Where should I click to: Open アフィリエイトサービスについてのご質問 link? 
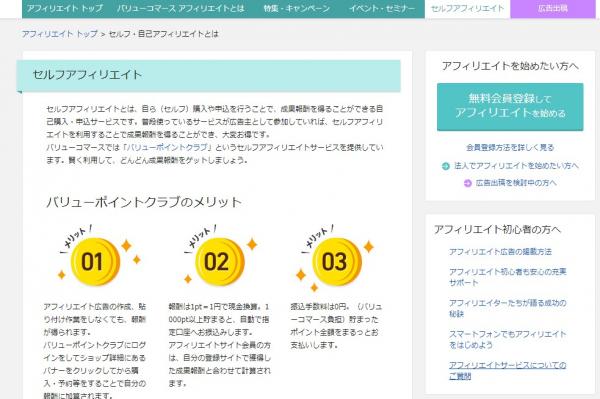(507, 370)
